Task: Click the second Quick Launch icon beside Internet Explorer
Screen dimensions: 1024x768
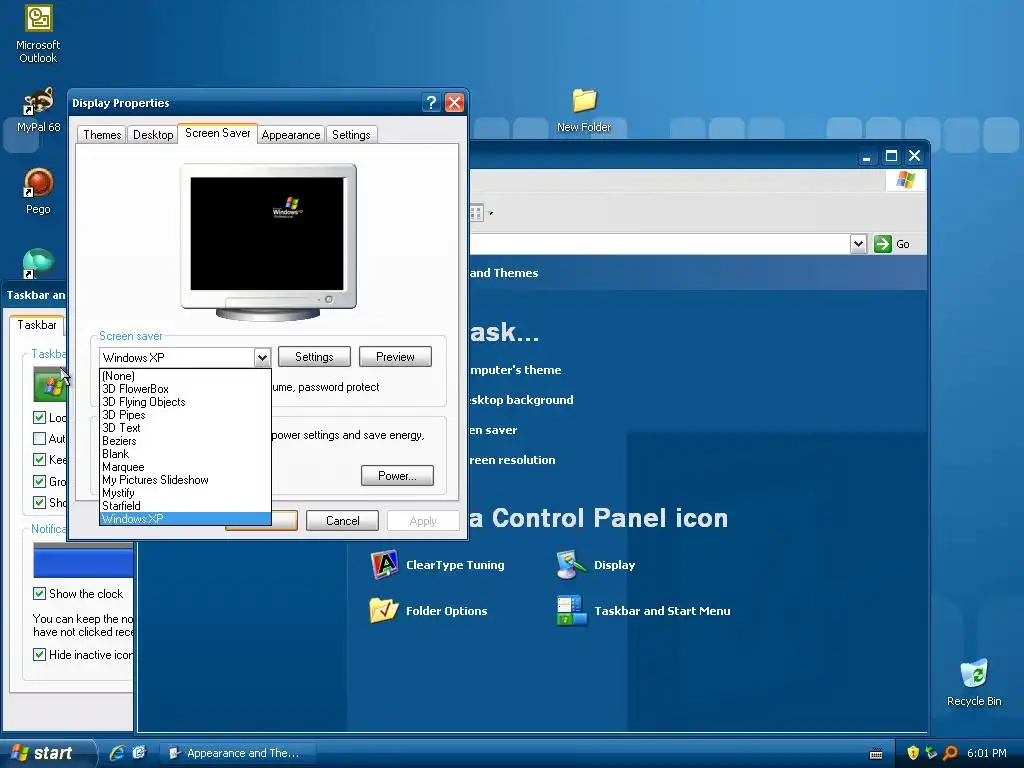Action: click(x=139, y=753)
